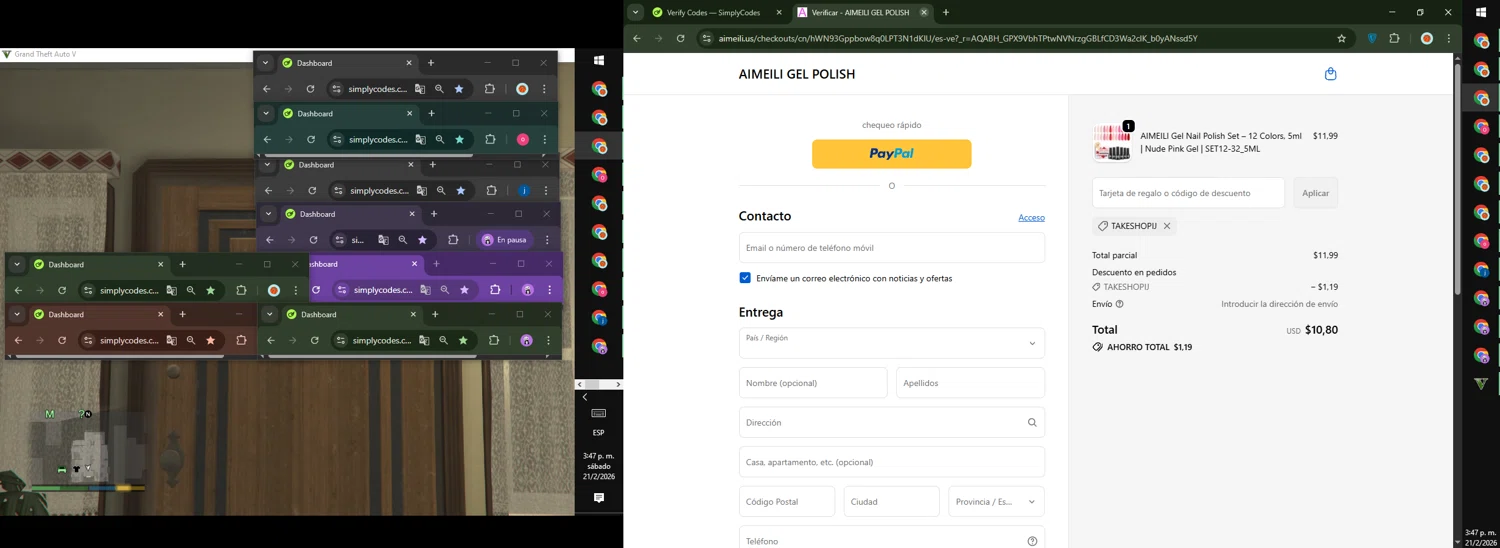
Task: Uncheck Envíame un correo electrónico checkbox
Action: pyautogui.click(x=745, y=278)
